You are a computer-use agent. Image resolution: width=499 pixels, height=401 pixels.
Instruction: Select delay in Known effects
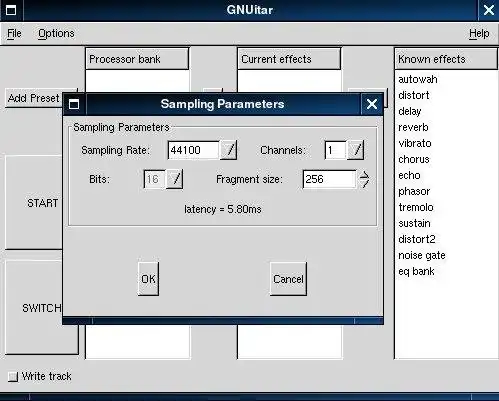click(x=446, y=111)
